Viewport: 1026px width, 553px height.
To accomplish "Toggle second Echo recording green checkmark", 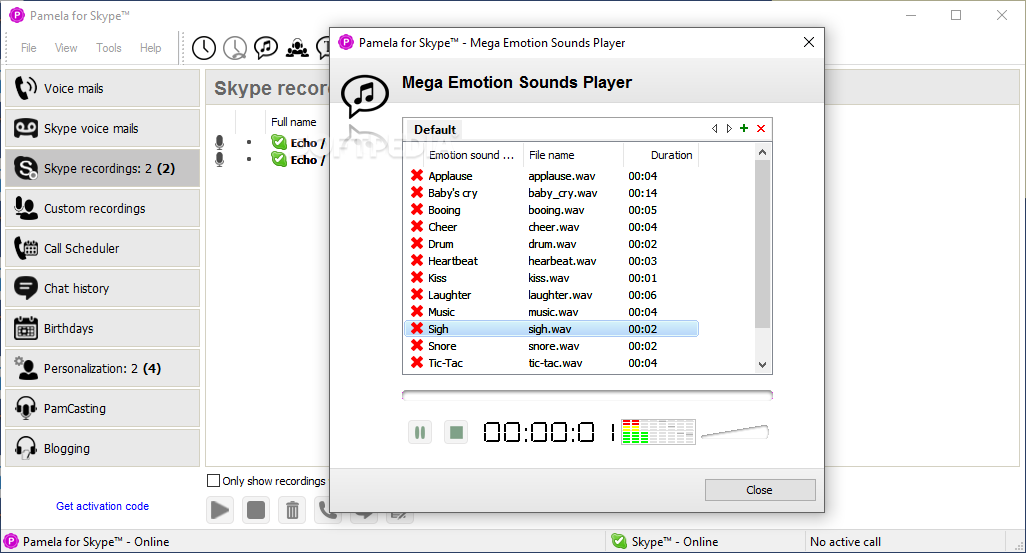I will pyautogui.click(x=279, y=159).
